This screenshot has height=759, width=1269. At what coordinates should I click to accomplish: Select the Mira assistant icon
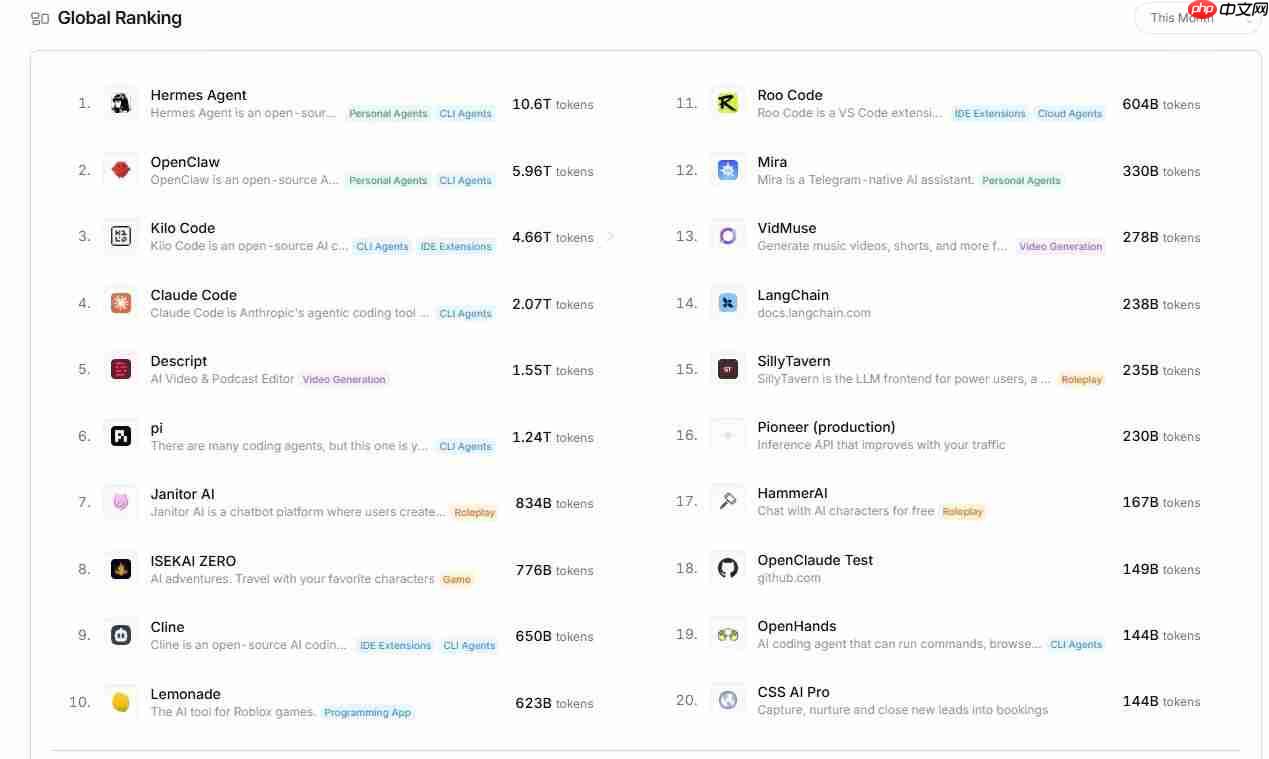(728, 170)
